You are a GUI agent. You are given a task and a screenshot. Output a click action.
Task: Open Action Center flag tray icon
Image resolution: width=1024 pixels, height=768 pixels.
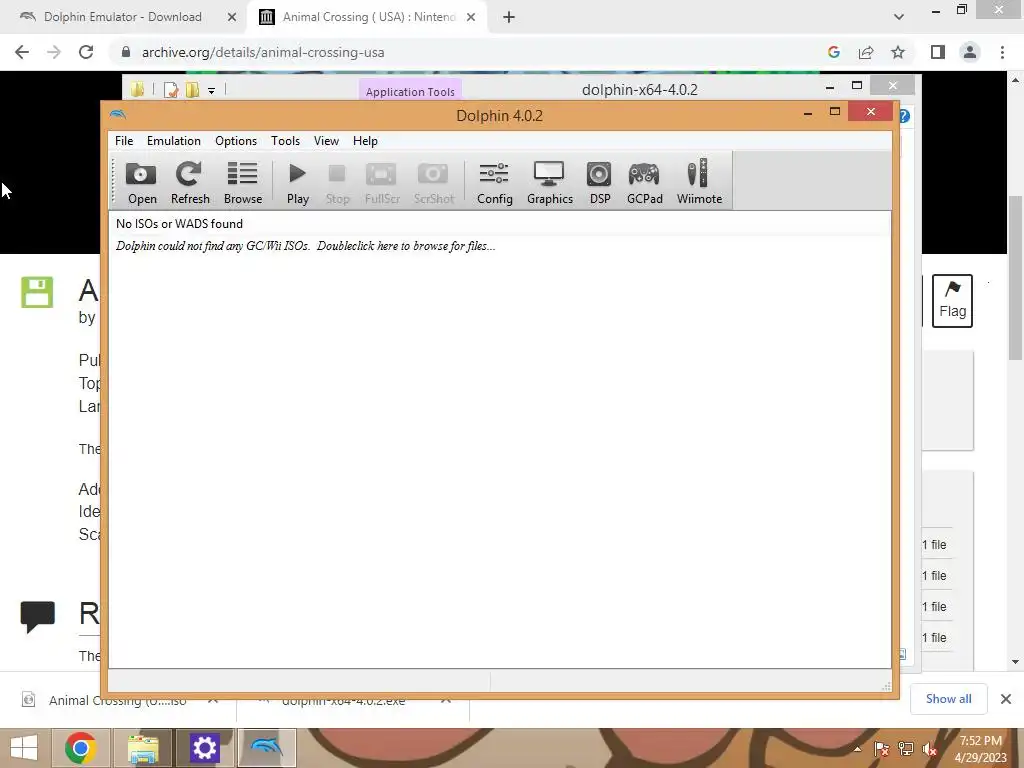tap(881, 749)
